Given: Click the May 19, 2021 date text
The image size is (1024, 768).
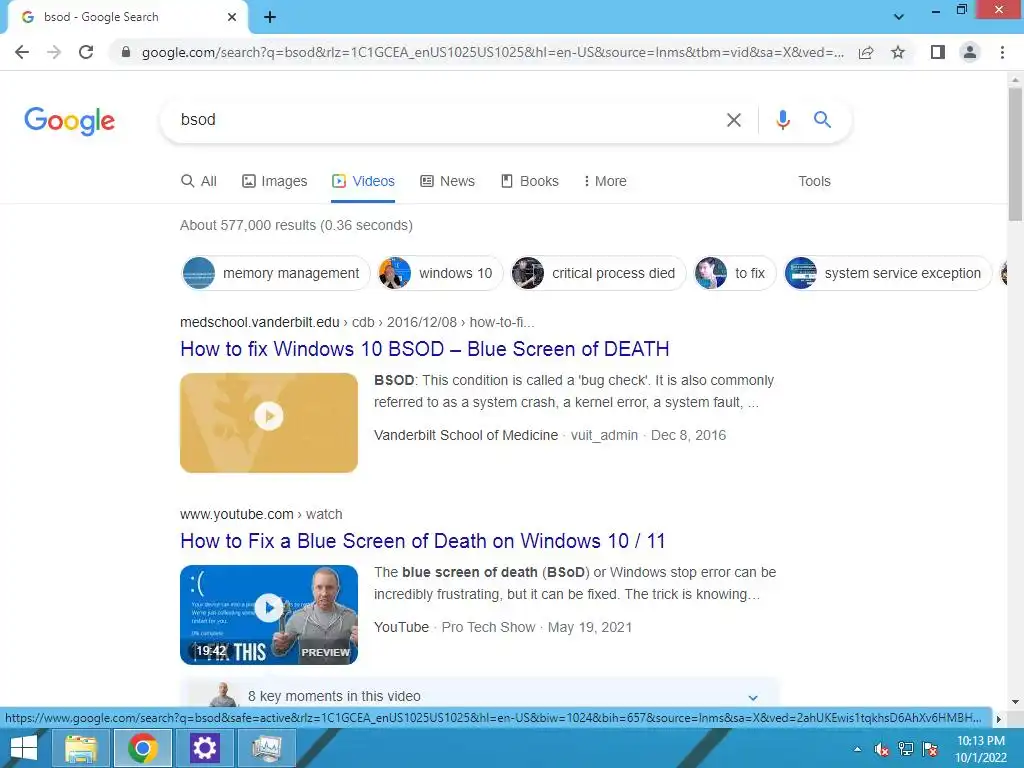Looking at the screenshot, I should (590, 627).
